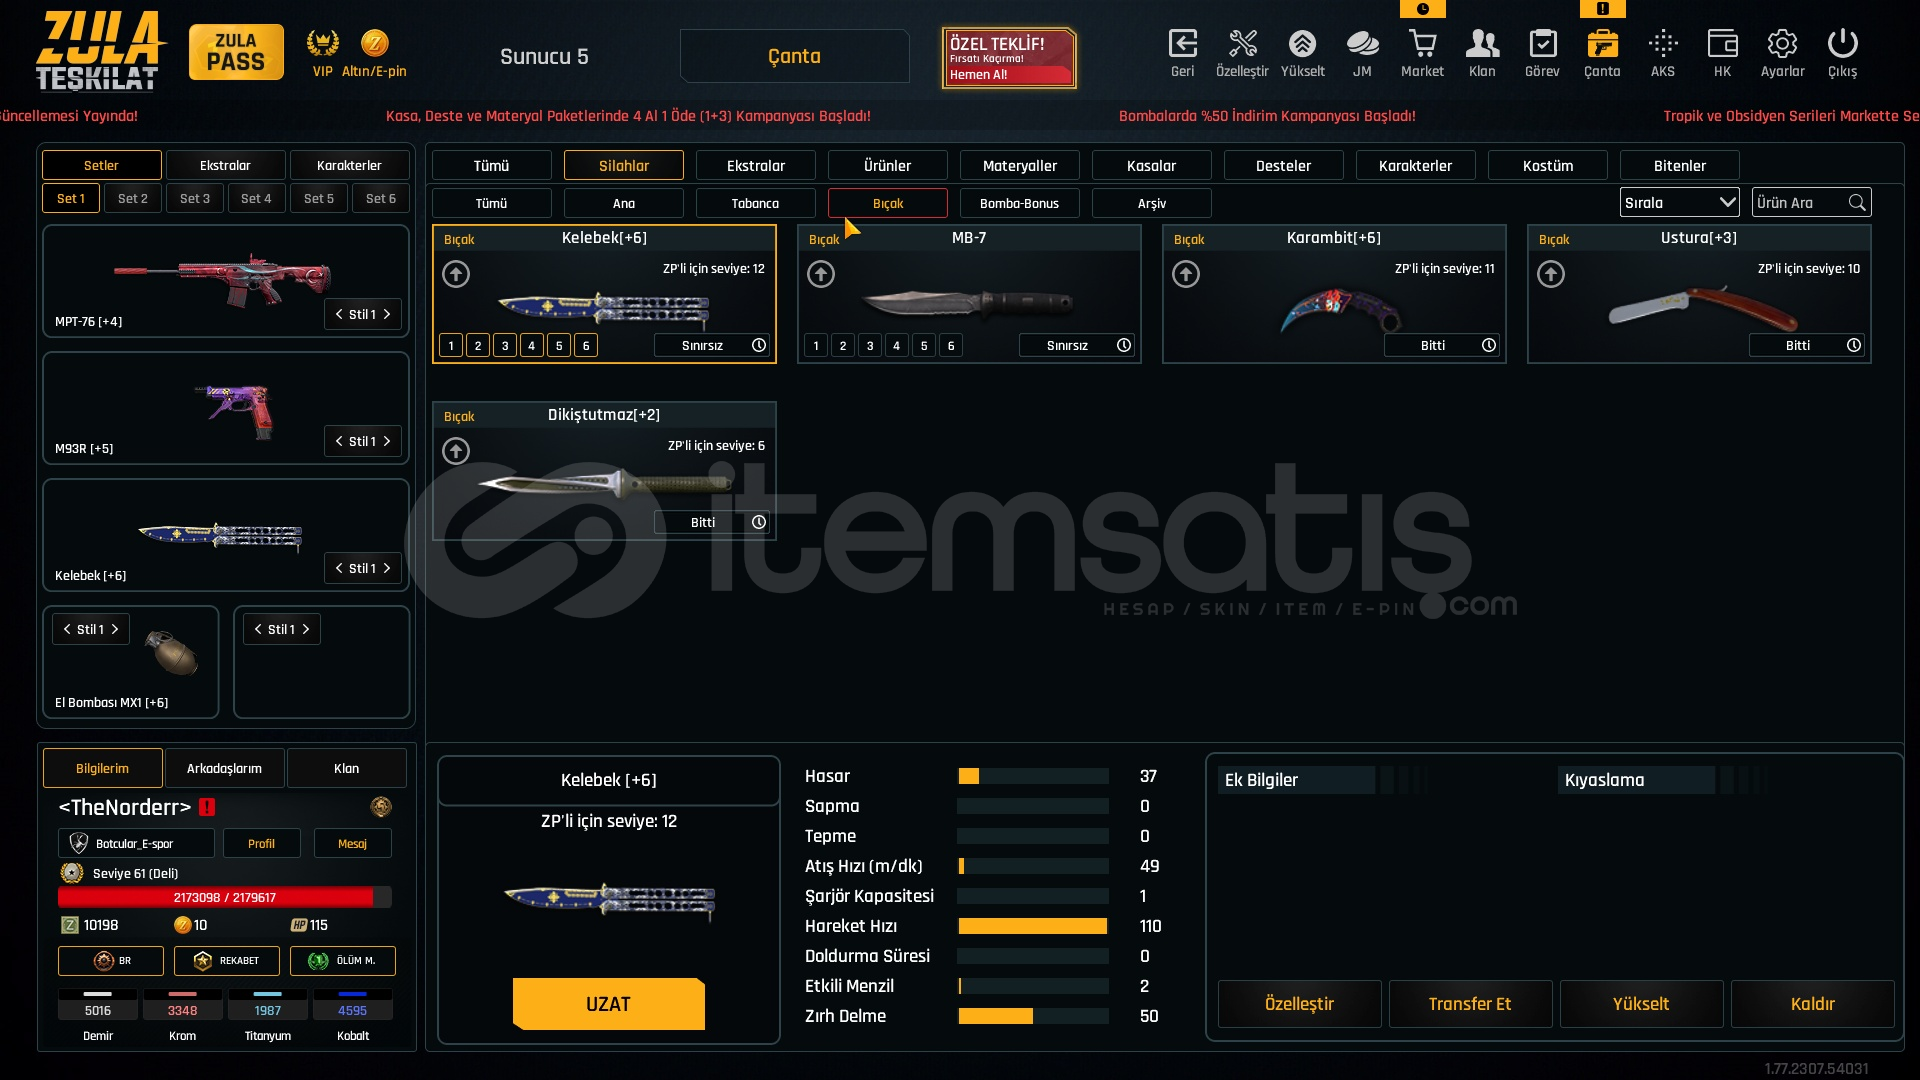This screenshot has height=1080, width=1920.
Task: Click the Hareket Hızı stat bar
Action: click(1032, 926)
